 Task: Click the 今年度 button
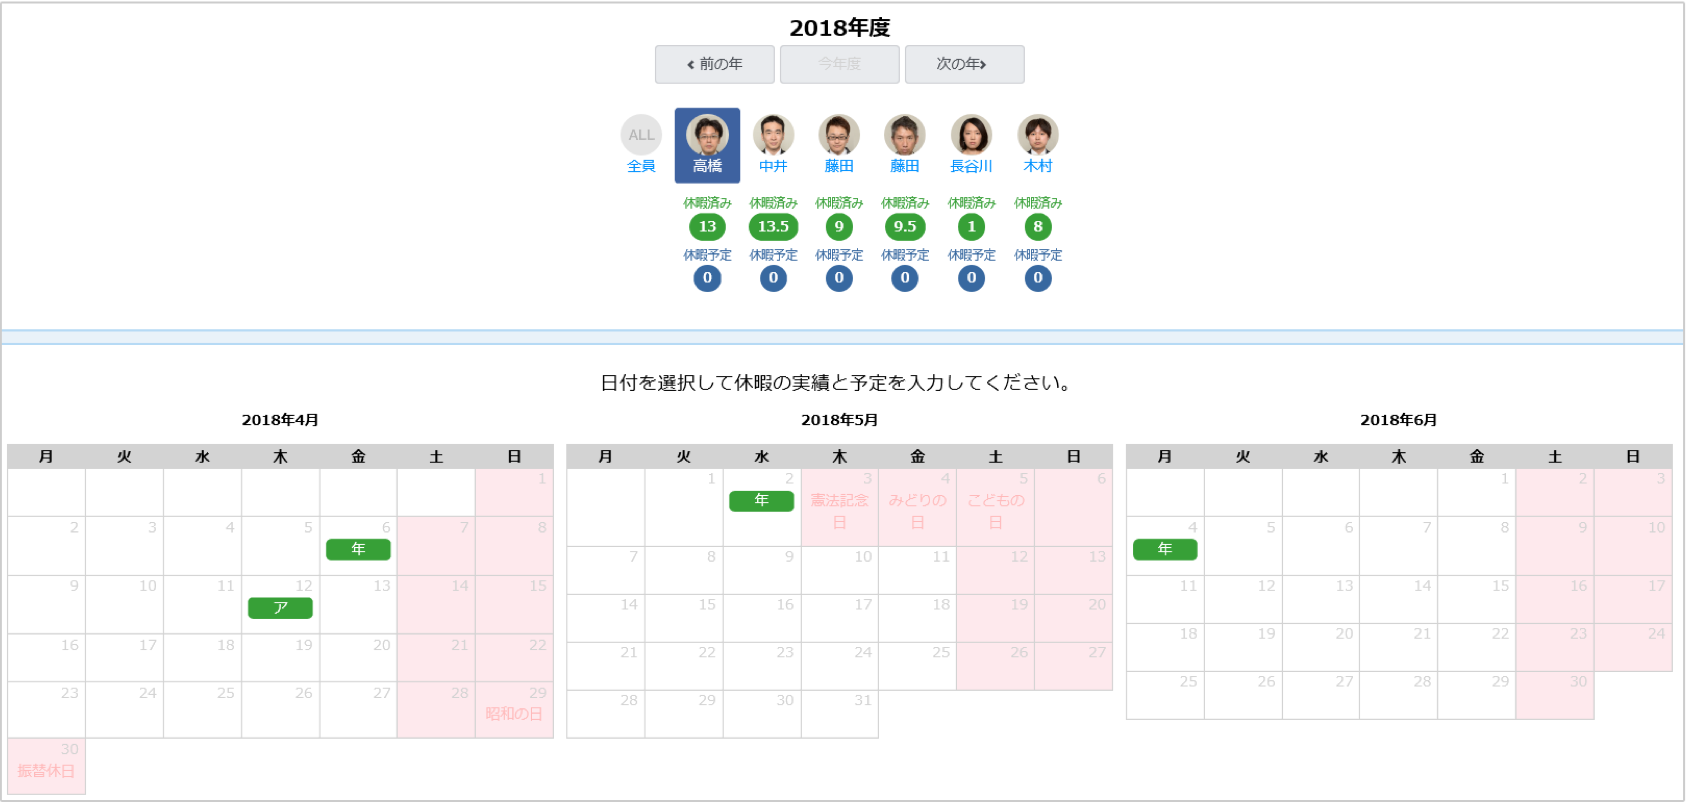click(839, 64)
